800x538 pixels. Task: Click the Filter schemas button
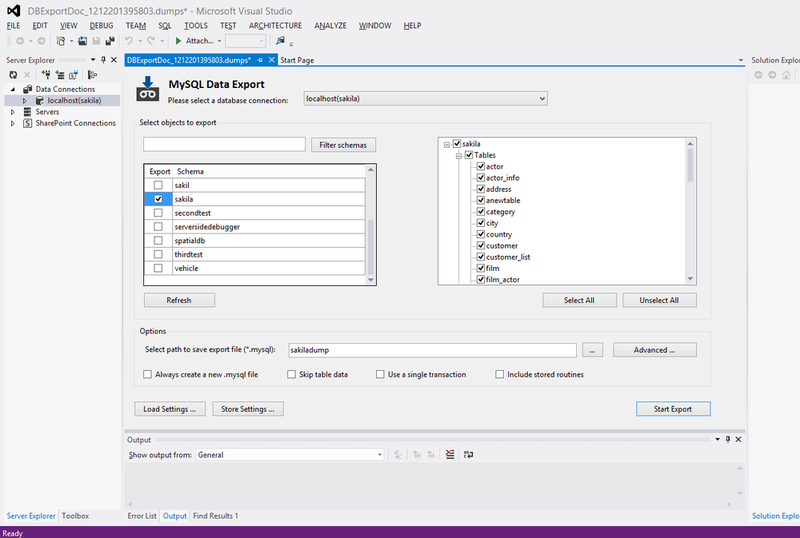click(343, 145)
